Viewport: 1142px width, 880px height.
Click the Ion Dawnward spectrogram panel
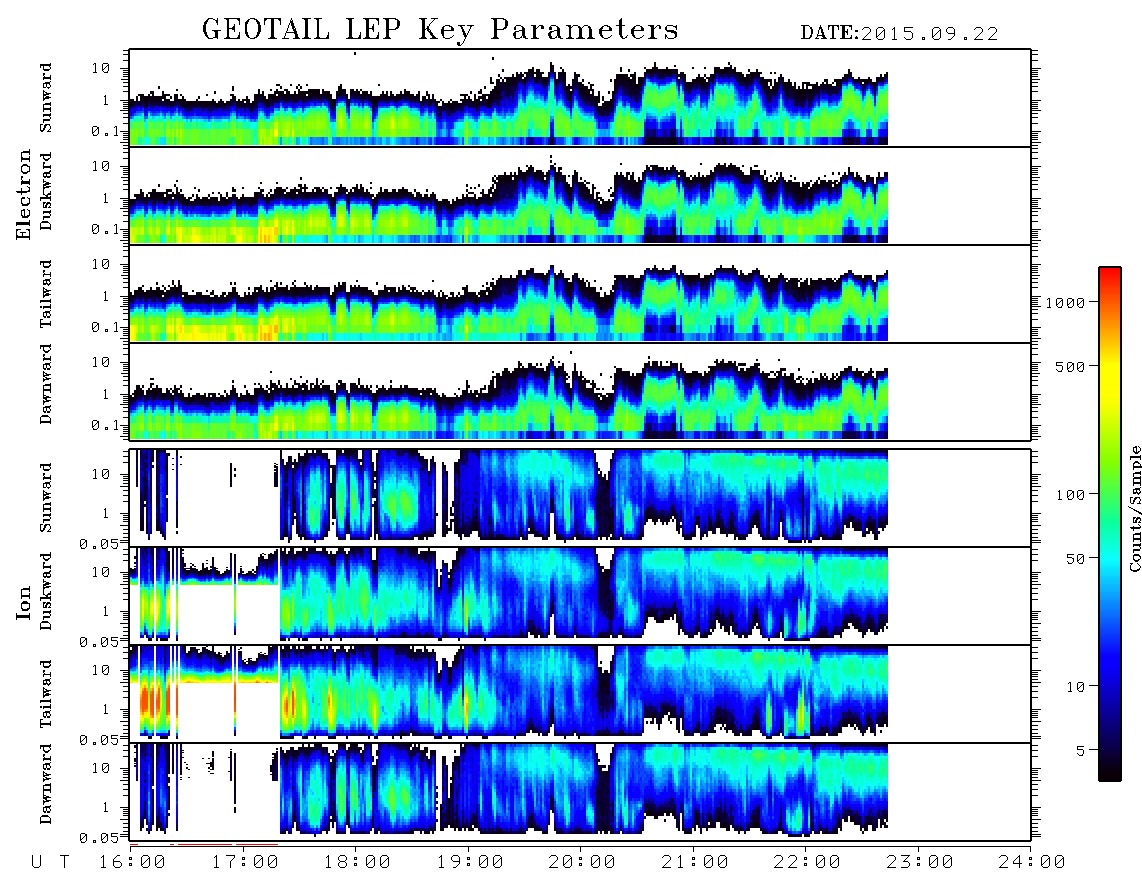580,792
